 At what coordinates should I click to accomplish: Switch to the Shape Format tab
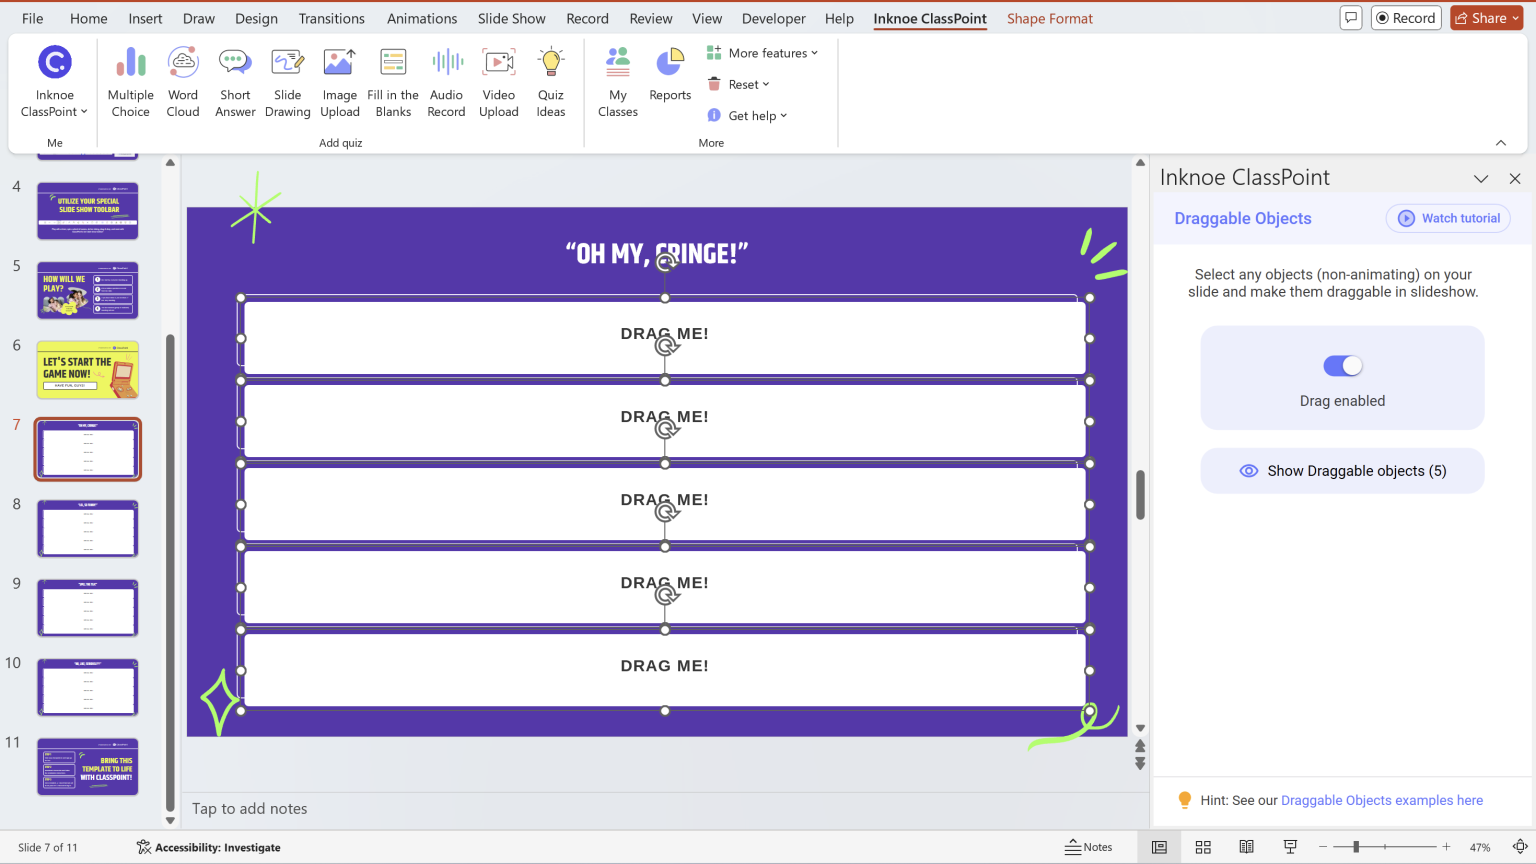[1049, 18]
